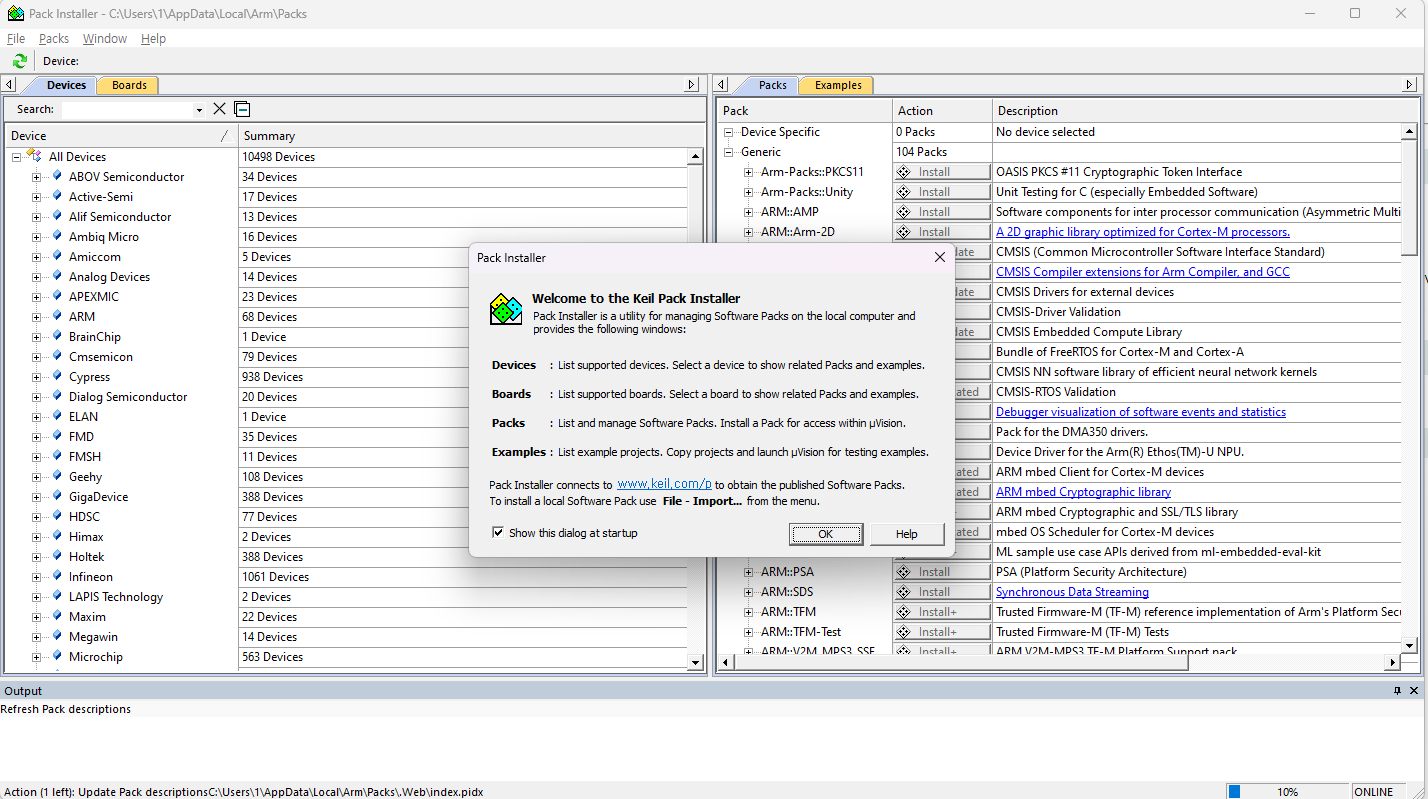Click the collapse all tree icon beside search
Viewport: 1428px width, 799px height.
pos(242,109)
